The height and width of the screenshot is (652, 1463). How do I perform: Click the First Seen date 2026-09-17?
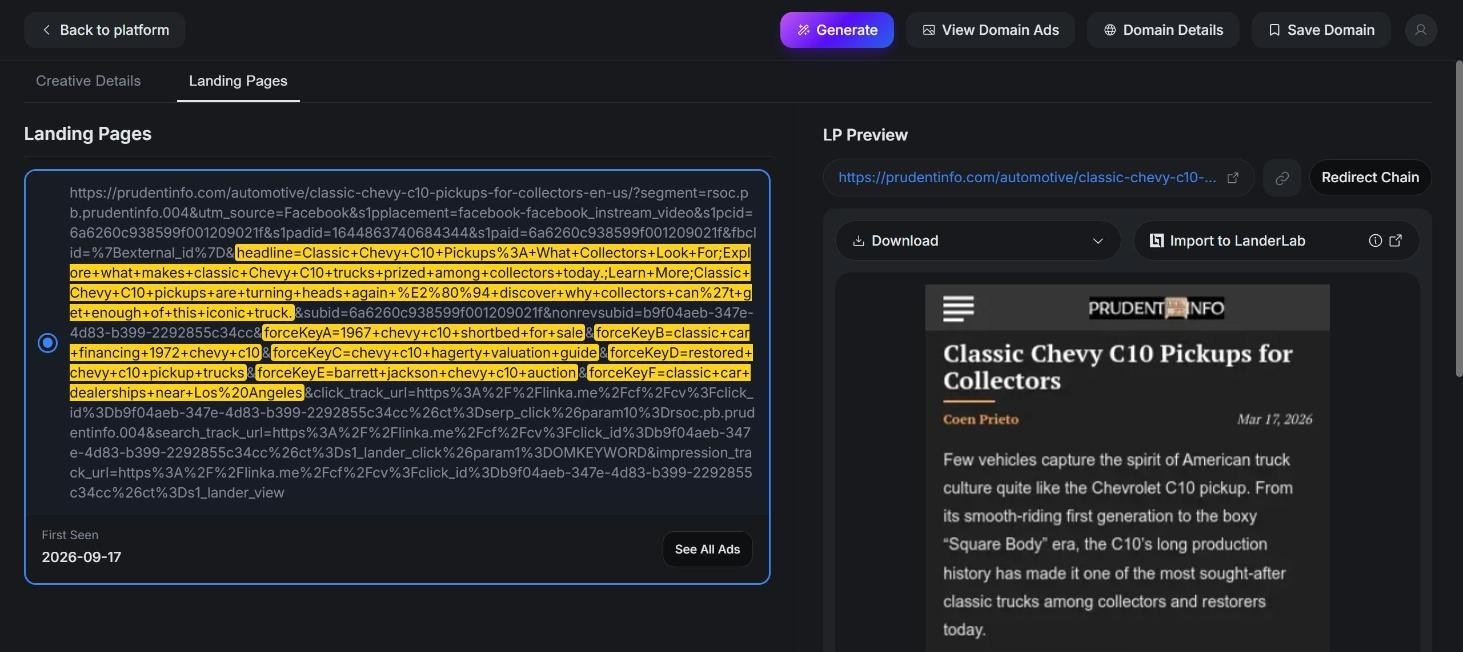point(81,557)
